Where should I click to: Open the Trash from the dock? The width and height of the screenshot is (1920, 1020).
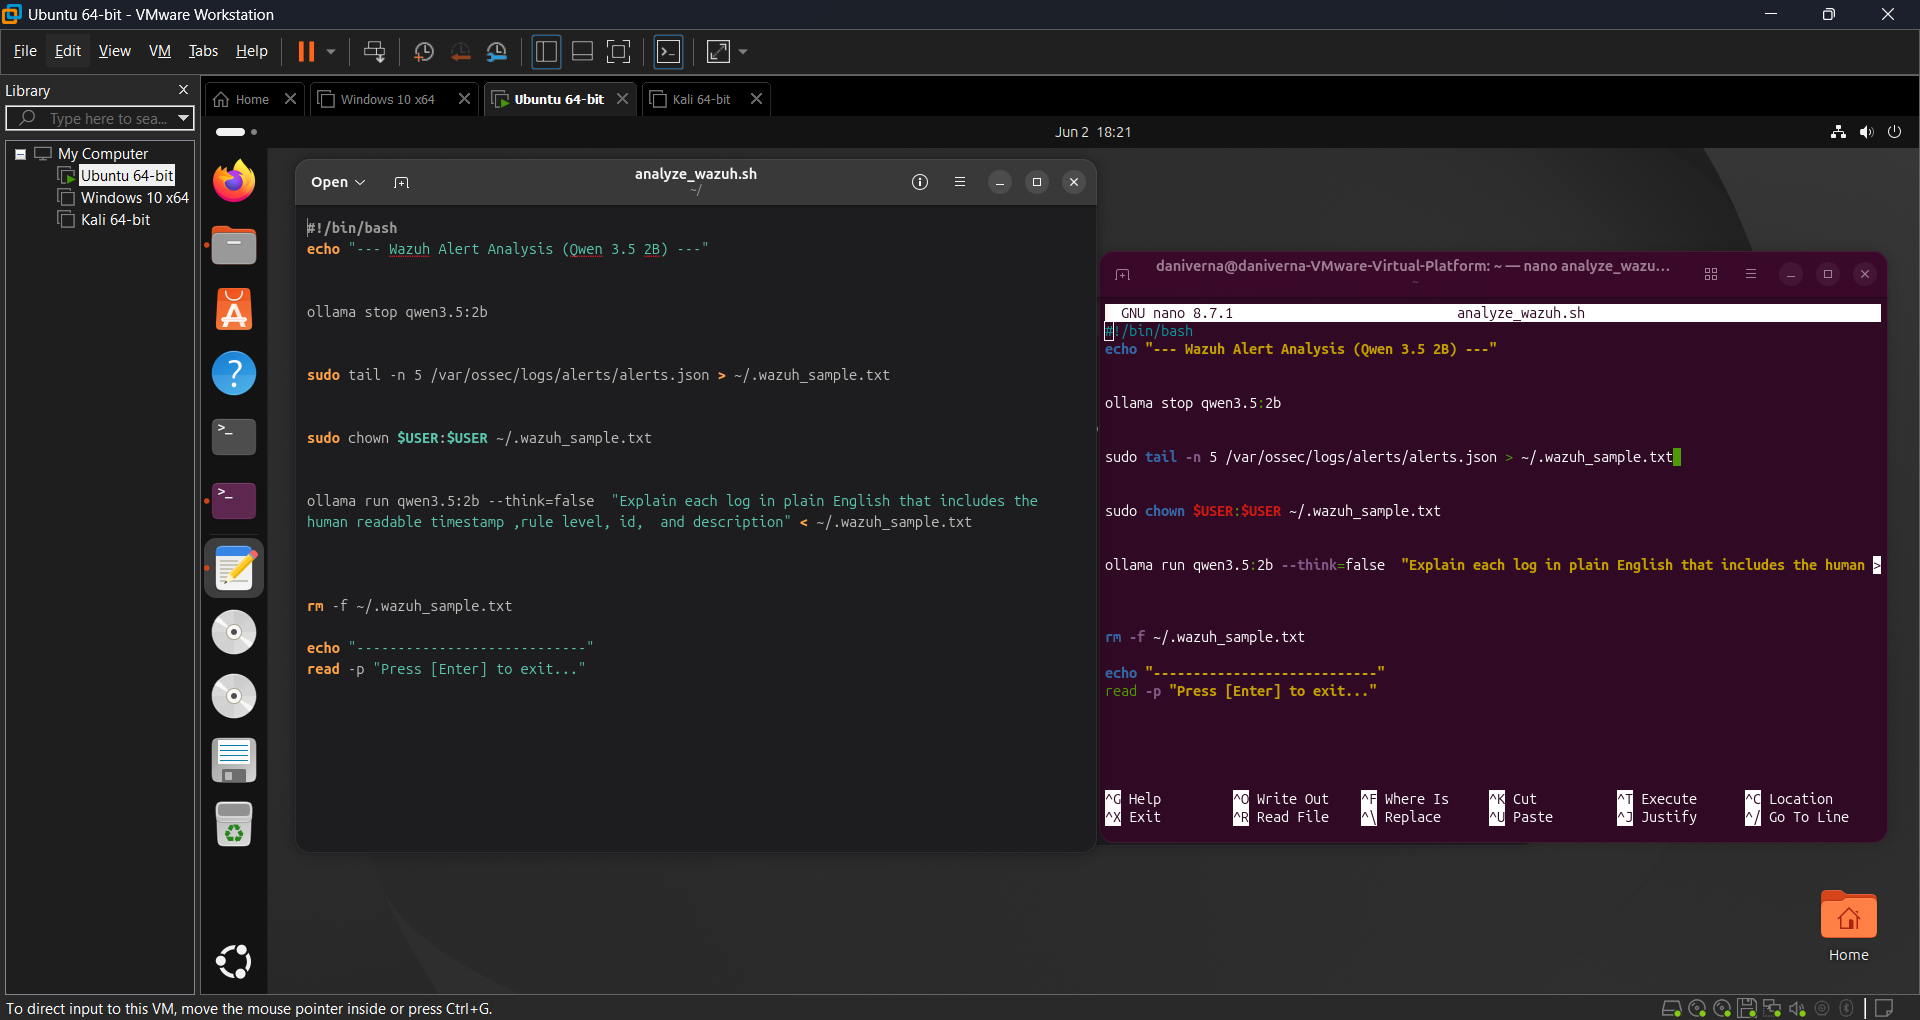pos(234,825)
